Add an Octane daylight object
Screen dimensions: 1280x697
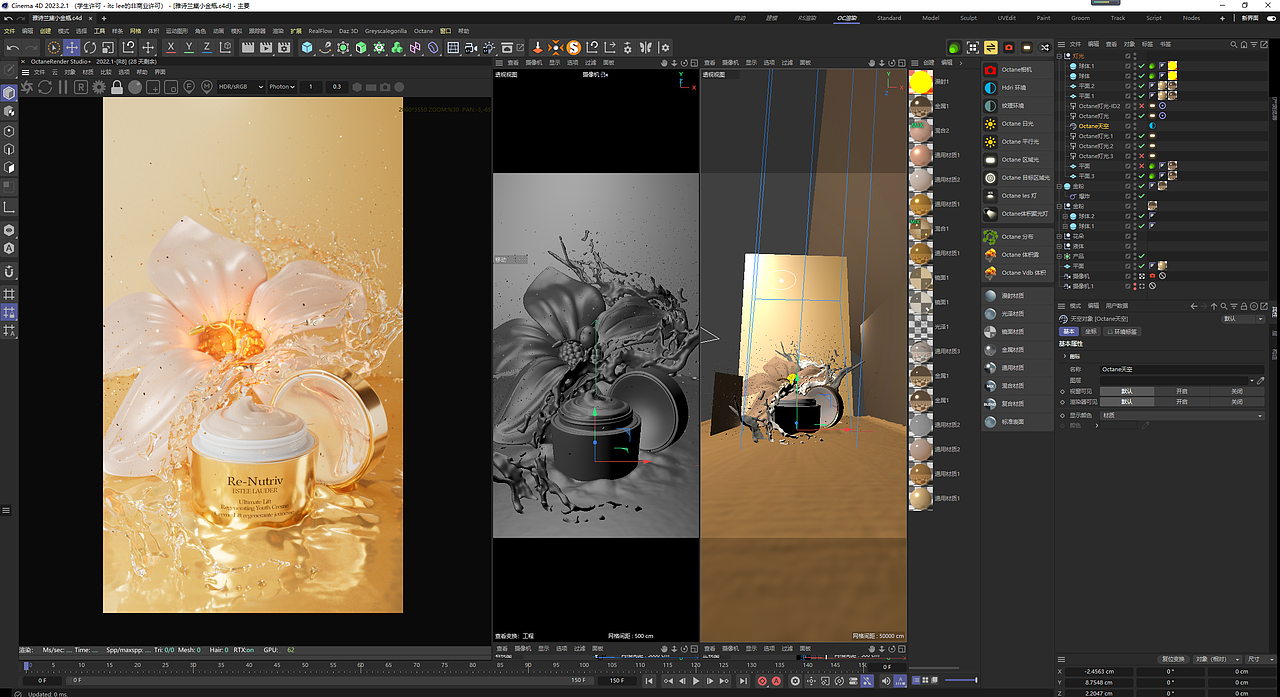(1016, 124)
